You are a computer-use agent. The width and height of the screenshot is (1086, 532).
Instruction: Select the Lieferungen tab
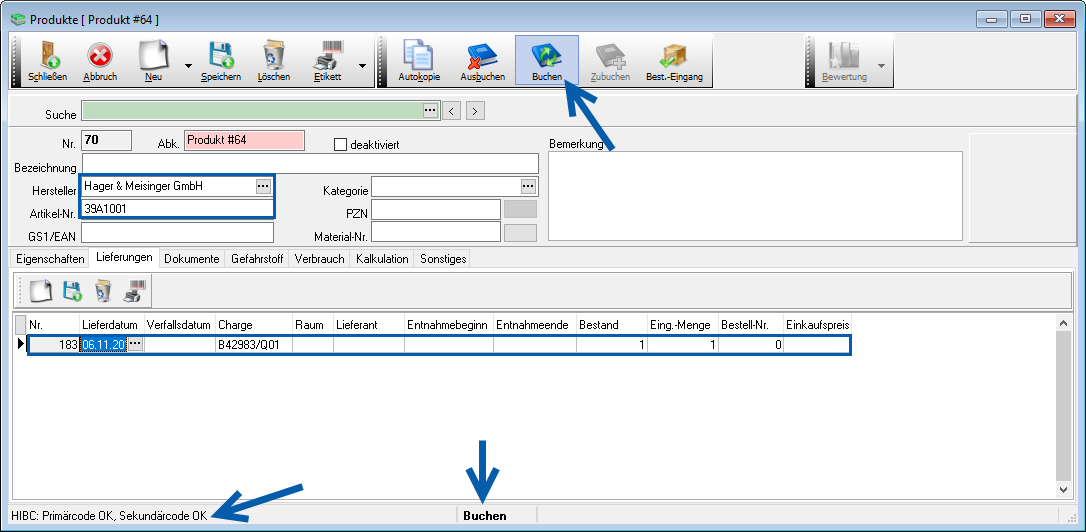tap(125, 257)
